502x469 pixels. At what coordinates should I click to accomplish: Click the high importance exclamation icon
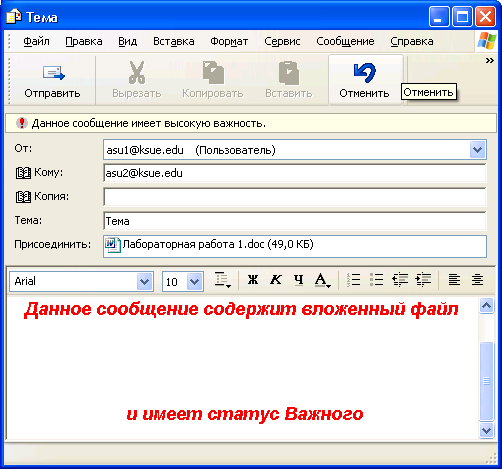tap(22, 123)
